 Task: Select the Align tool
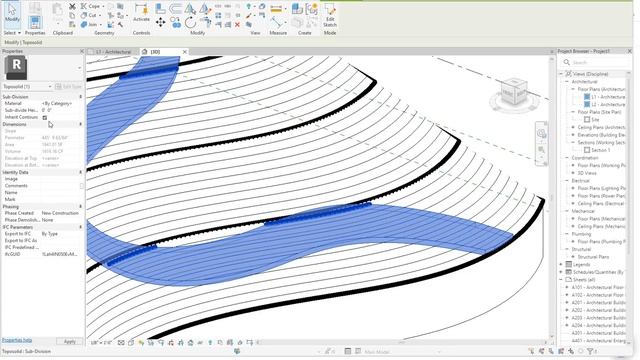160,8
